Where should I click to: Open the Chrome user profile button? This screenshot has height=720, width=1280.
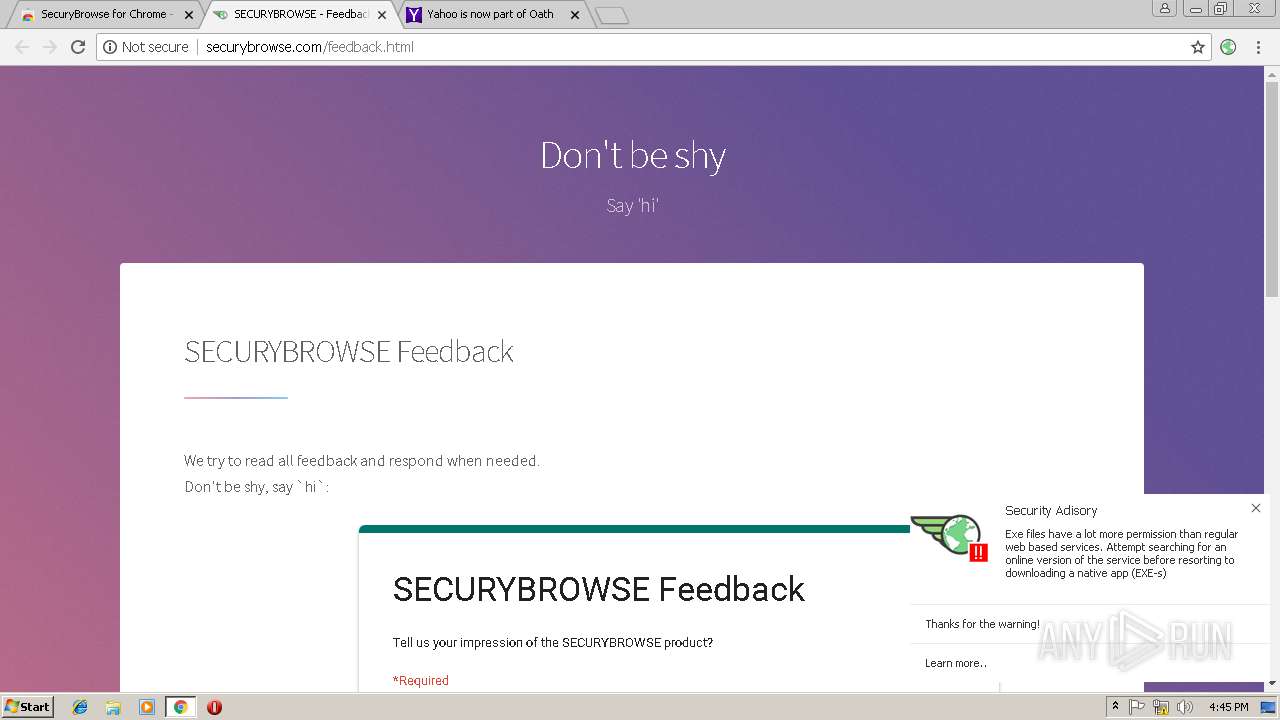(x=1165, y=9)
